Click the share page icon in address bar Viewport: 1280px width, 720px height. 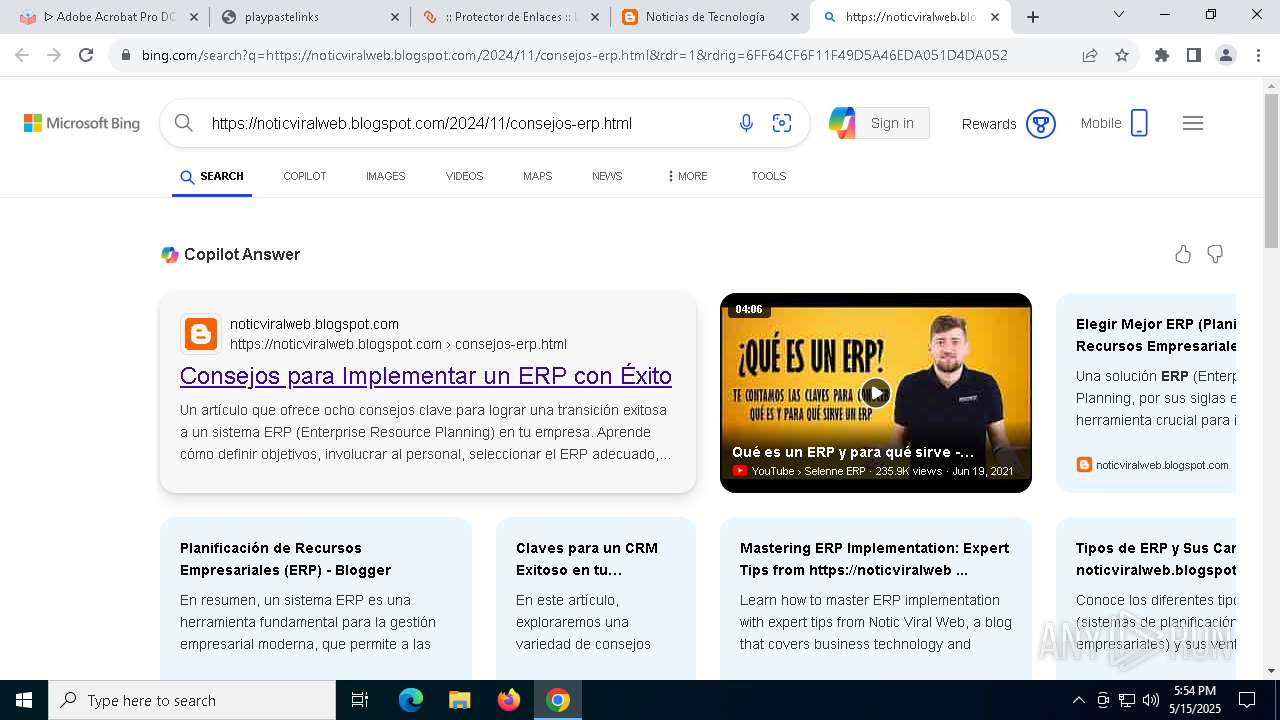click(1090, 55)
